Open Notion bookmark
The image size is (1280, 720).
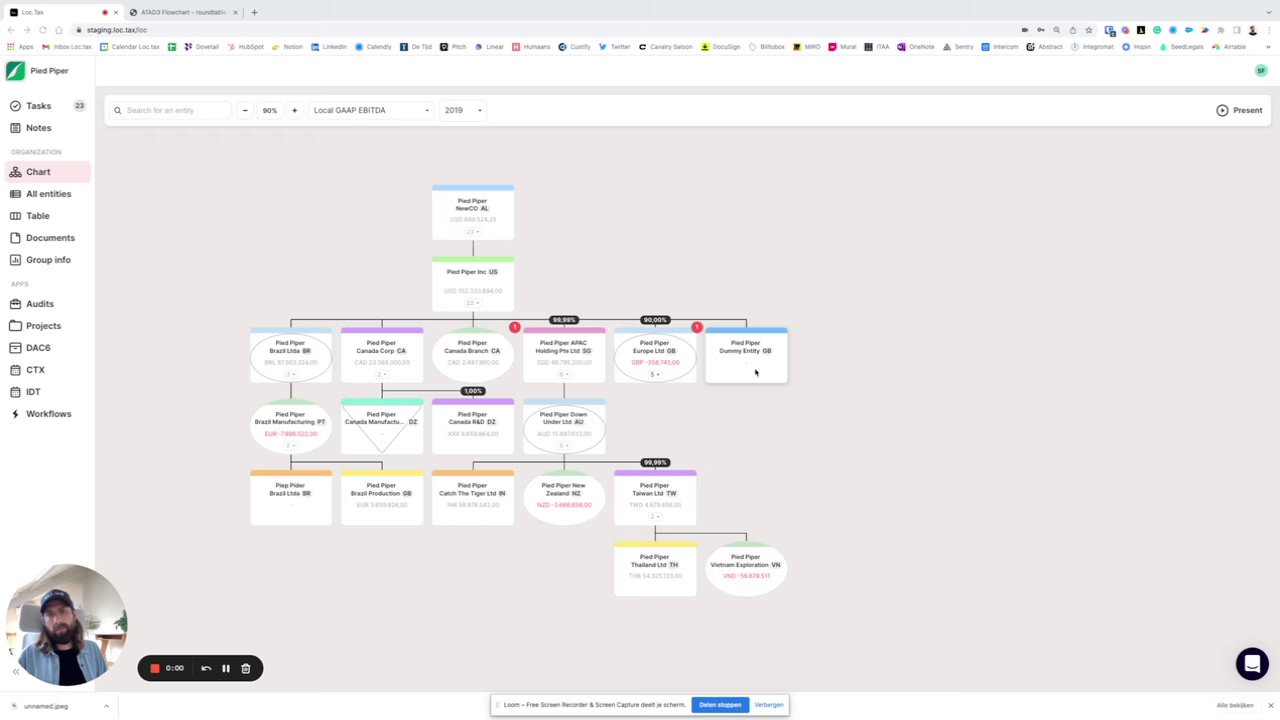(x=287, y=47)
